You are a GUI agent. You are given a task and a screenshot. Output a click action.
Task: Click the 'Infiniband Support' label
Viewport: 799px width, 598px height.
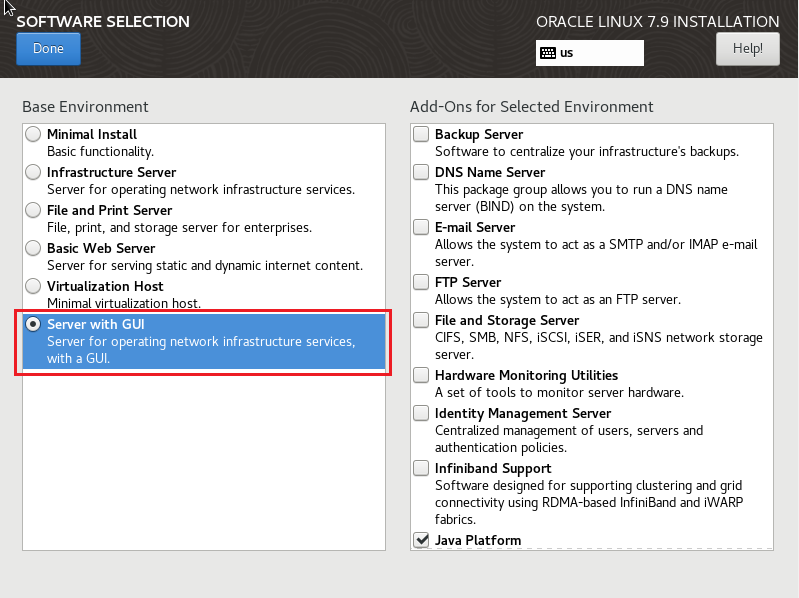[493, 468]
